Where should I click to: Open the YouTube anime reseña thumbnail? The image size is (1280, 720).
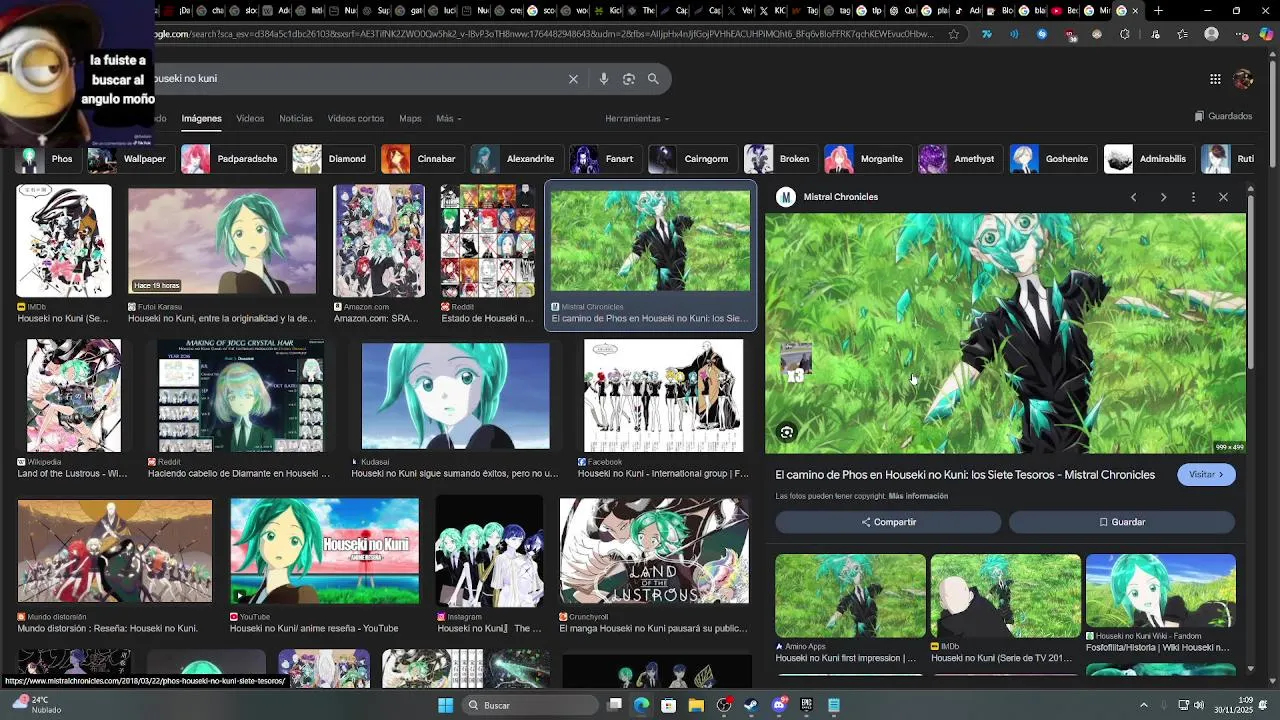[x=325, y=551]
